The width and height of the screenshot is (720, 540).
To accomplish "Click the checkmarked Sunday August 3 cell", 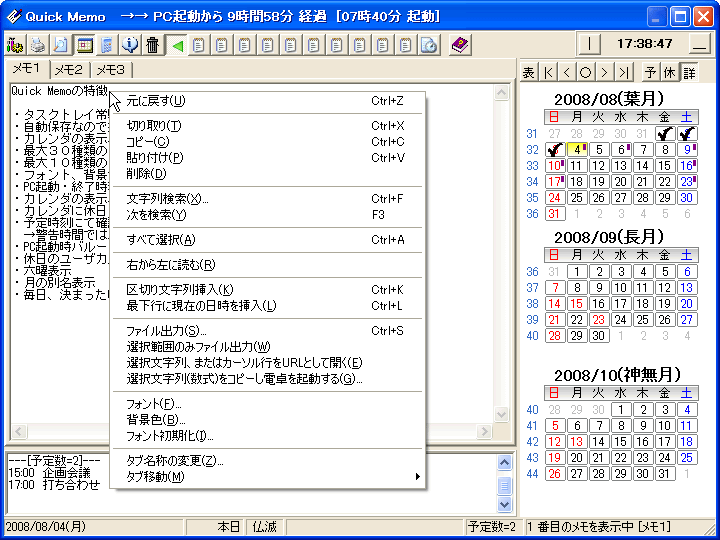I will coord(555,150).
